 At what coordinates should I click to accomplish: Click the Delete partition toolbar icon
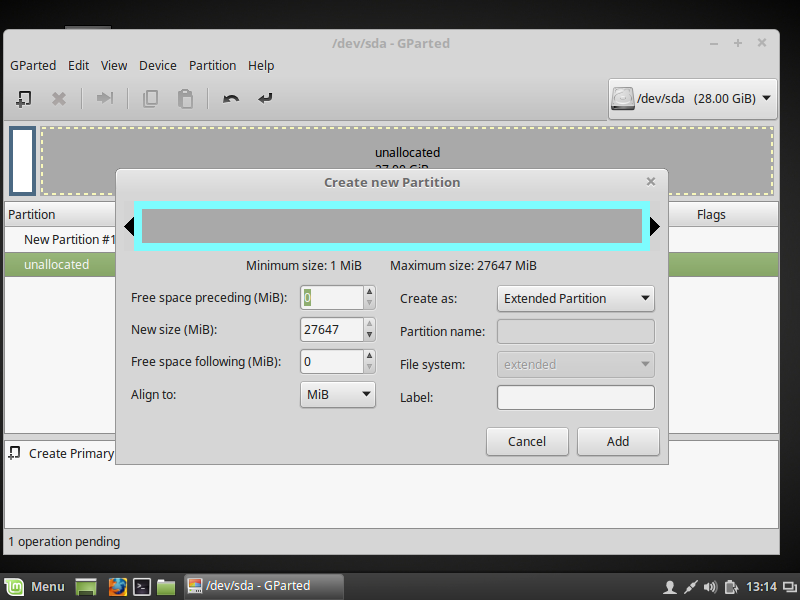59,98
